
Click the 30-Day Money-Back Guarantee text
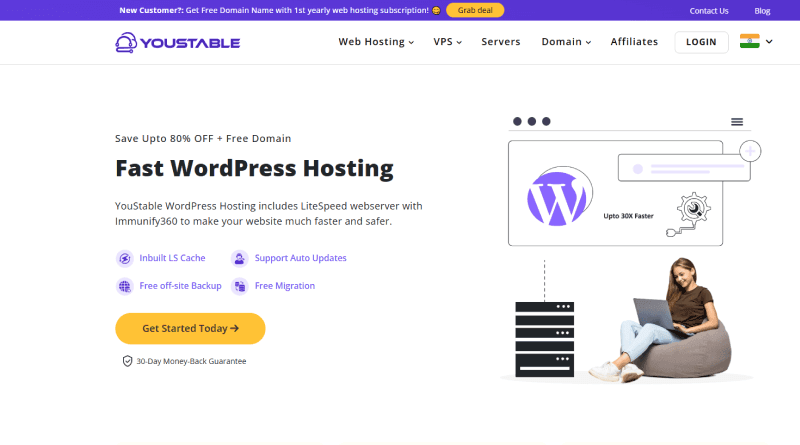click(191, 361)
